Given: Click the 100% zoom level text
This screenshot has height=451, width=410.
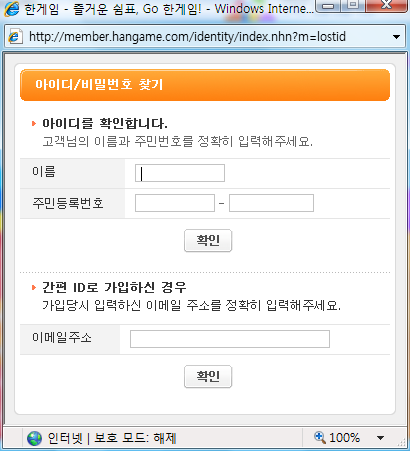Looking at the screenshot, I should point(344,437).
